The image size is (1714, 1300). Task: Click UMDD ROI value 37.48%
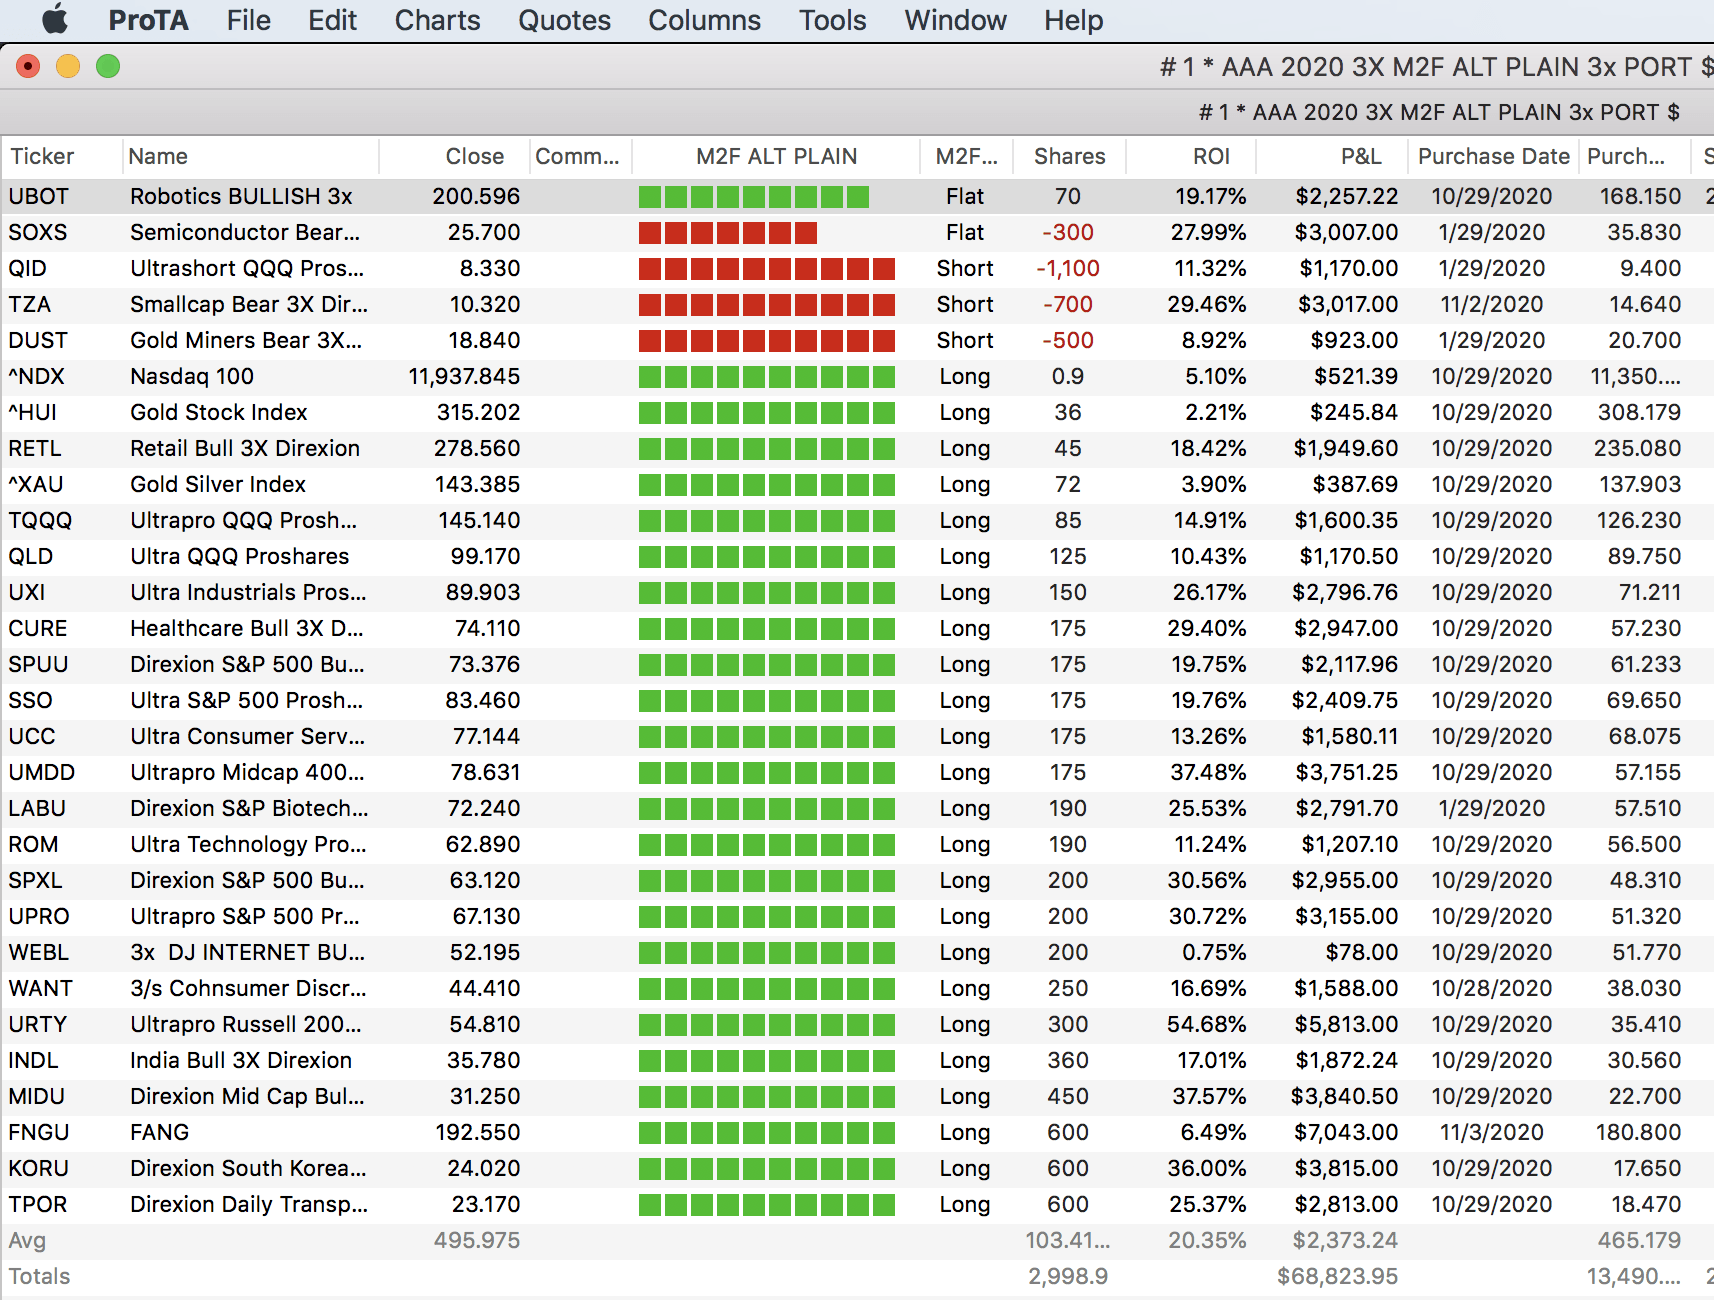click(1209, 772)
